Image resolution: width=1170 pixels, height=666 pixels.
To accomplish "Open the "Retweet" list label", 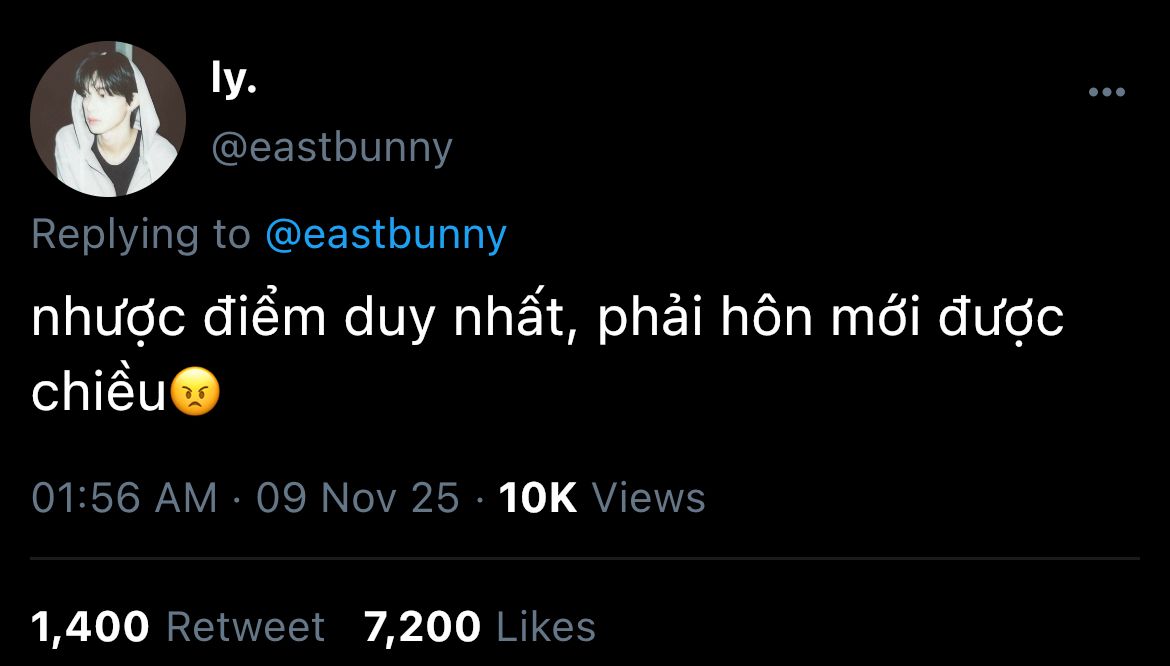I will pyautogui.click(x=245, y=627).
